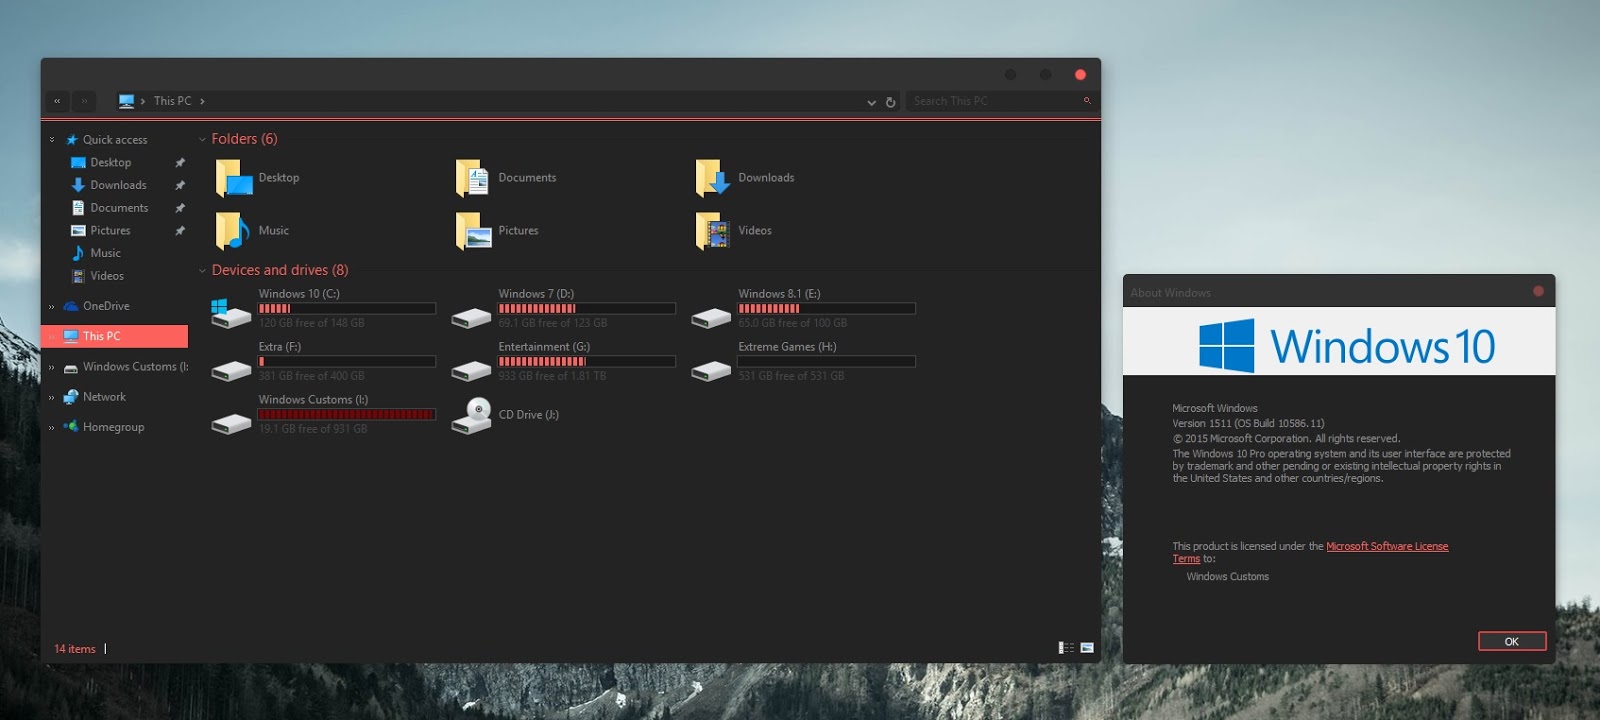Click the "Version 1511 (OS Build 10586.11)" text
The height and width of the screenshot is (720, 1600).
point(1248,424)
